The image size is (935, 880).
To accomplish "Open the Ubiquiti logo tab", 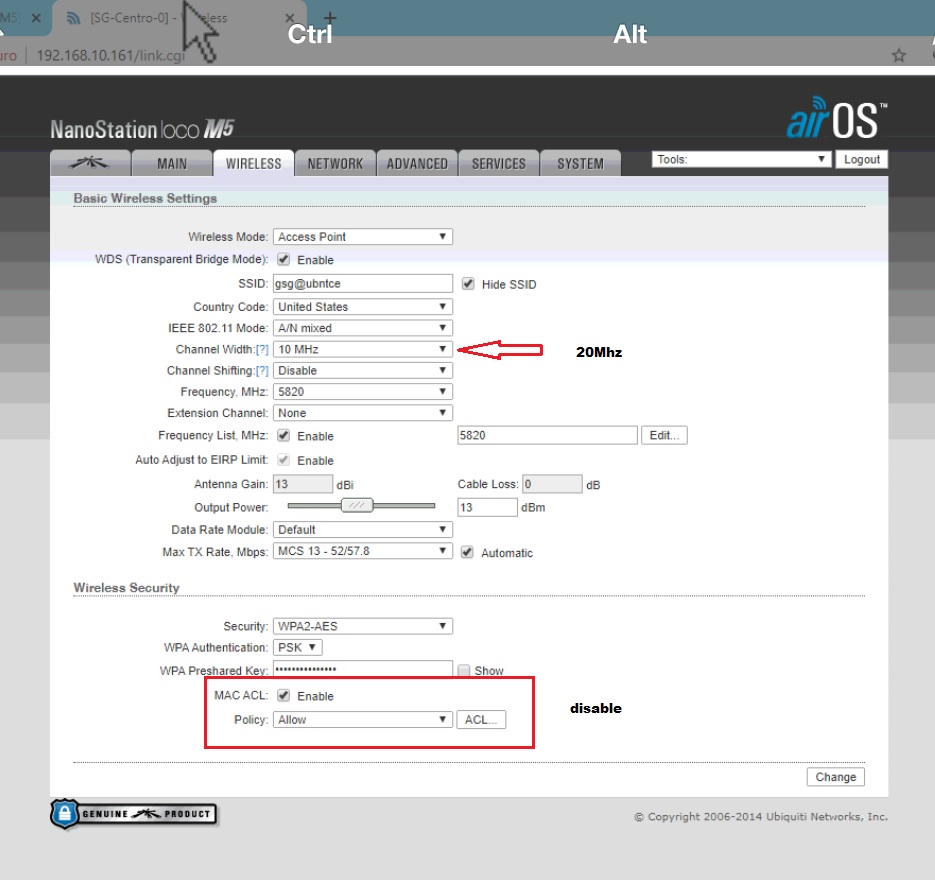I will click(90, 163).
